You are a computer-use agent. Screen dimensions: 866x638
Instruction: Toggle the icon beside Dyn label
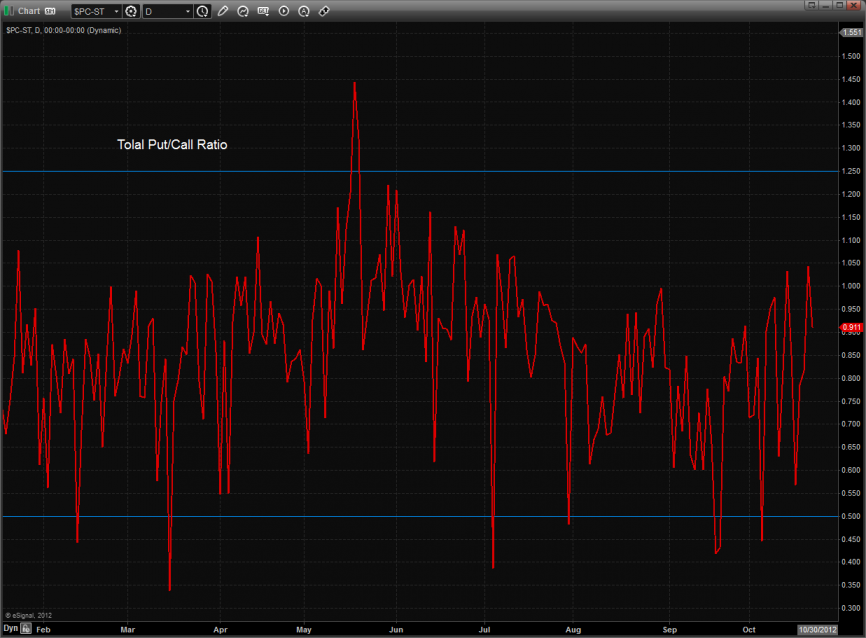coord(27,629)
